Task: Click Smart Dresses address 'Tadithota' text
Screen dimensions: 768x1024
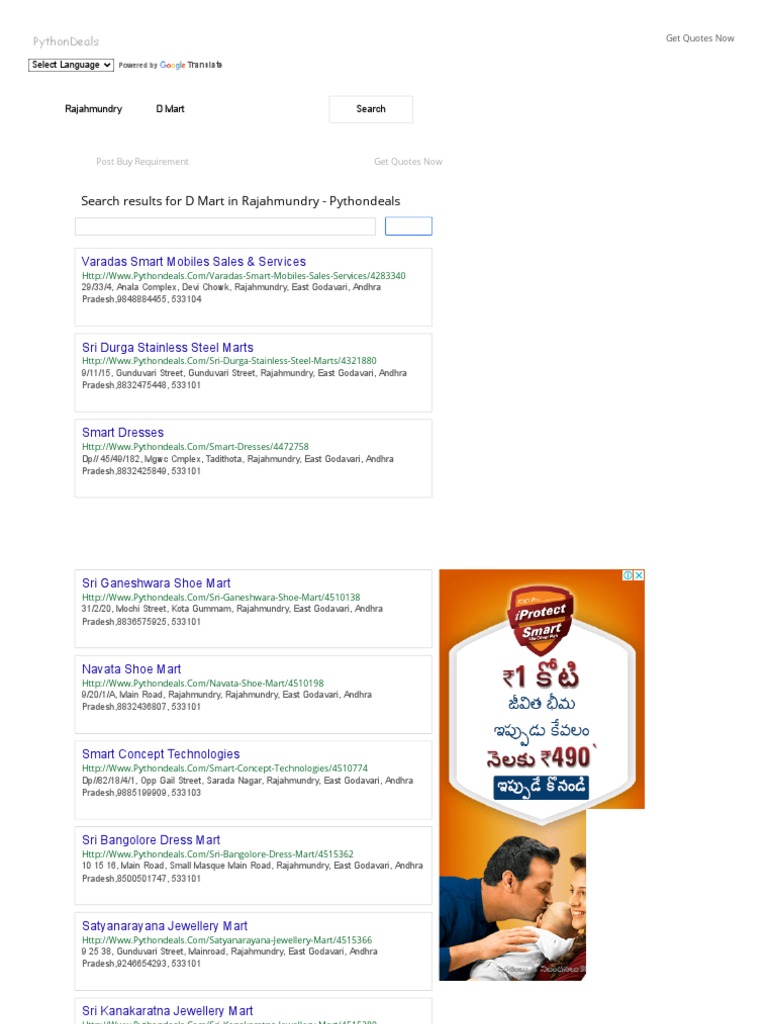Action: point(224,459)
